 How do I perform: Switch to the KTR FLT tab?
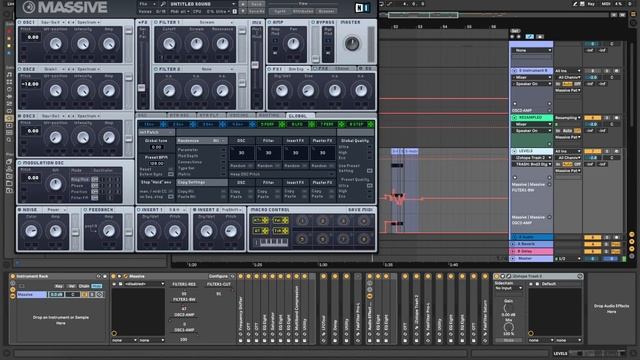[x=209, y=116]
